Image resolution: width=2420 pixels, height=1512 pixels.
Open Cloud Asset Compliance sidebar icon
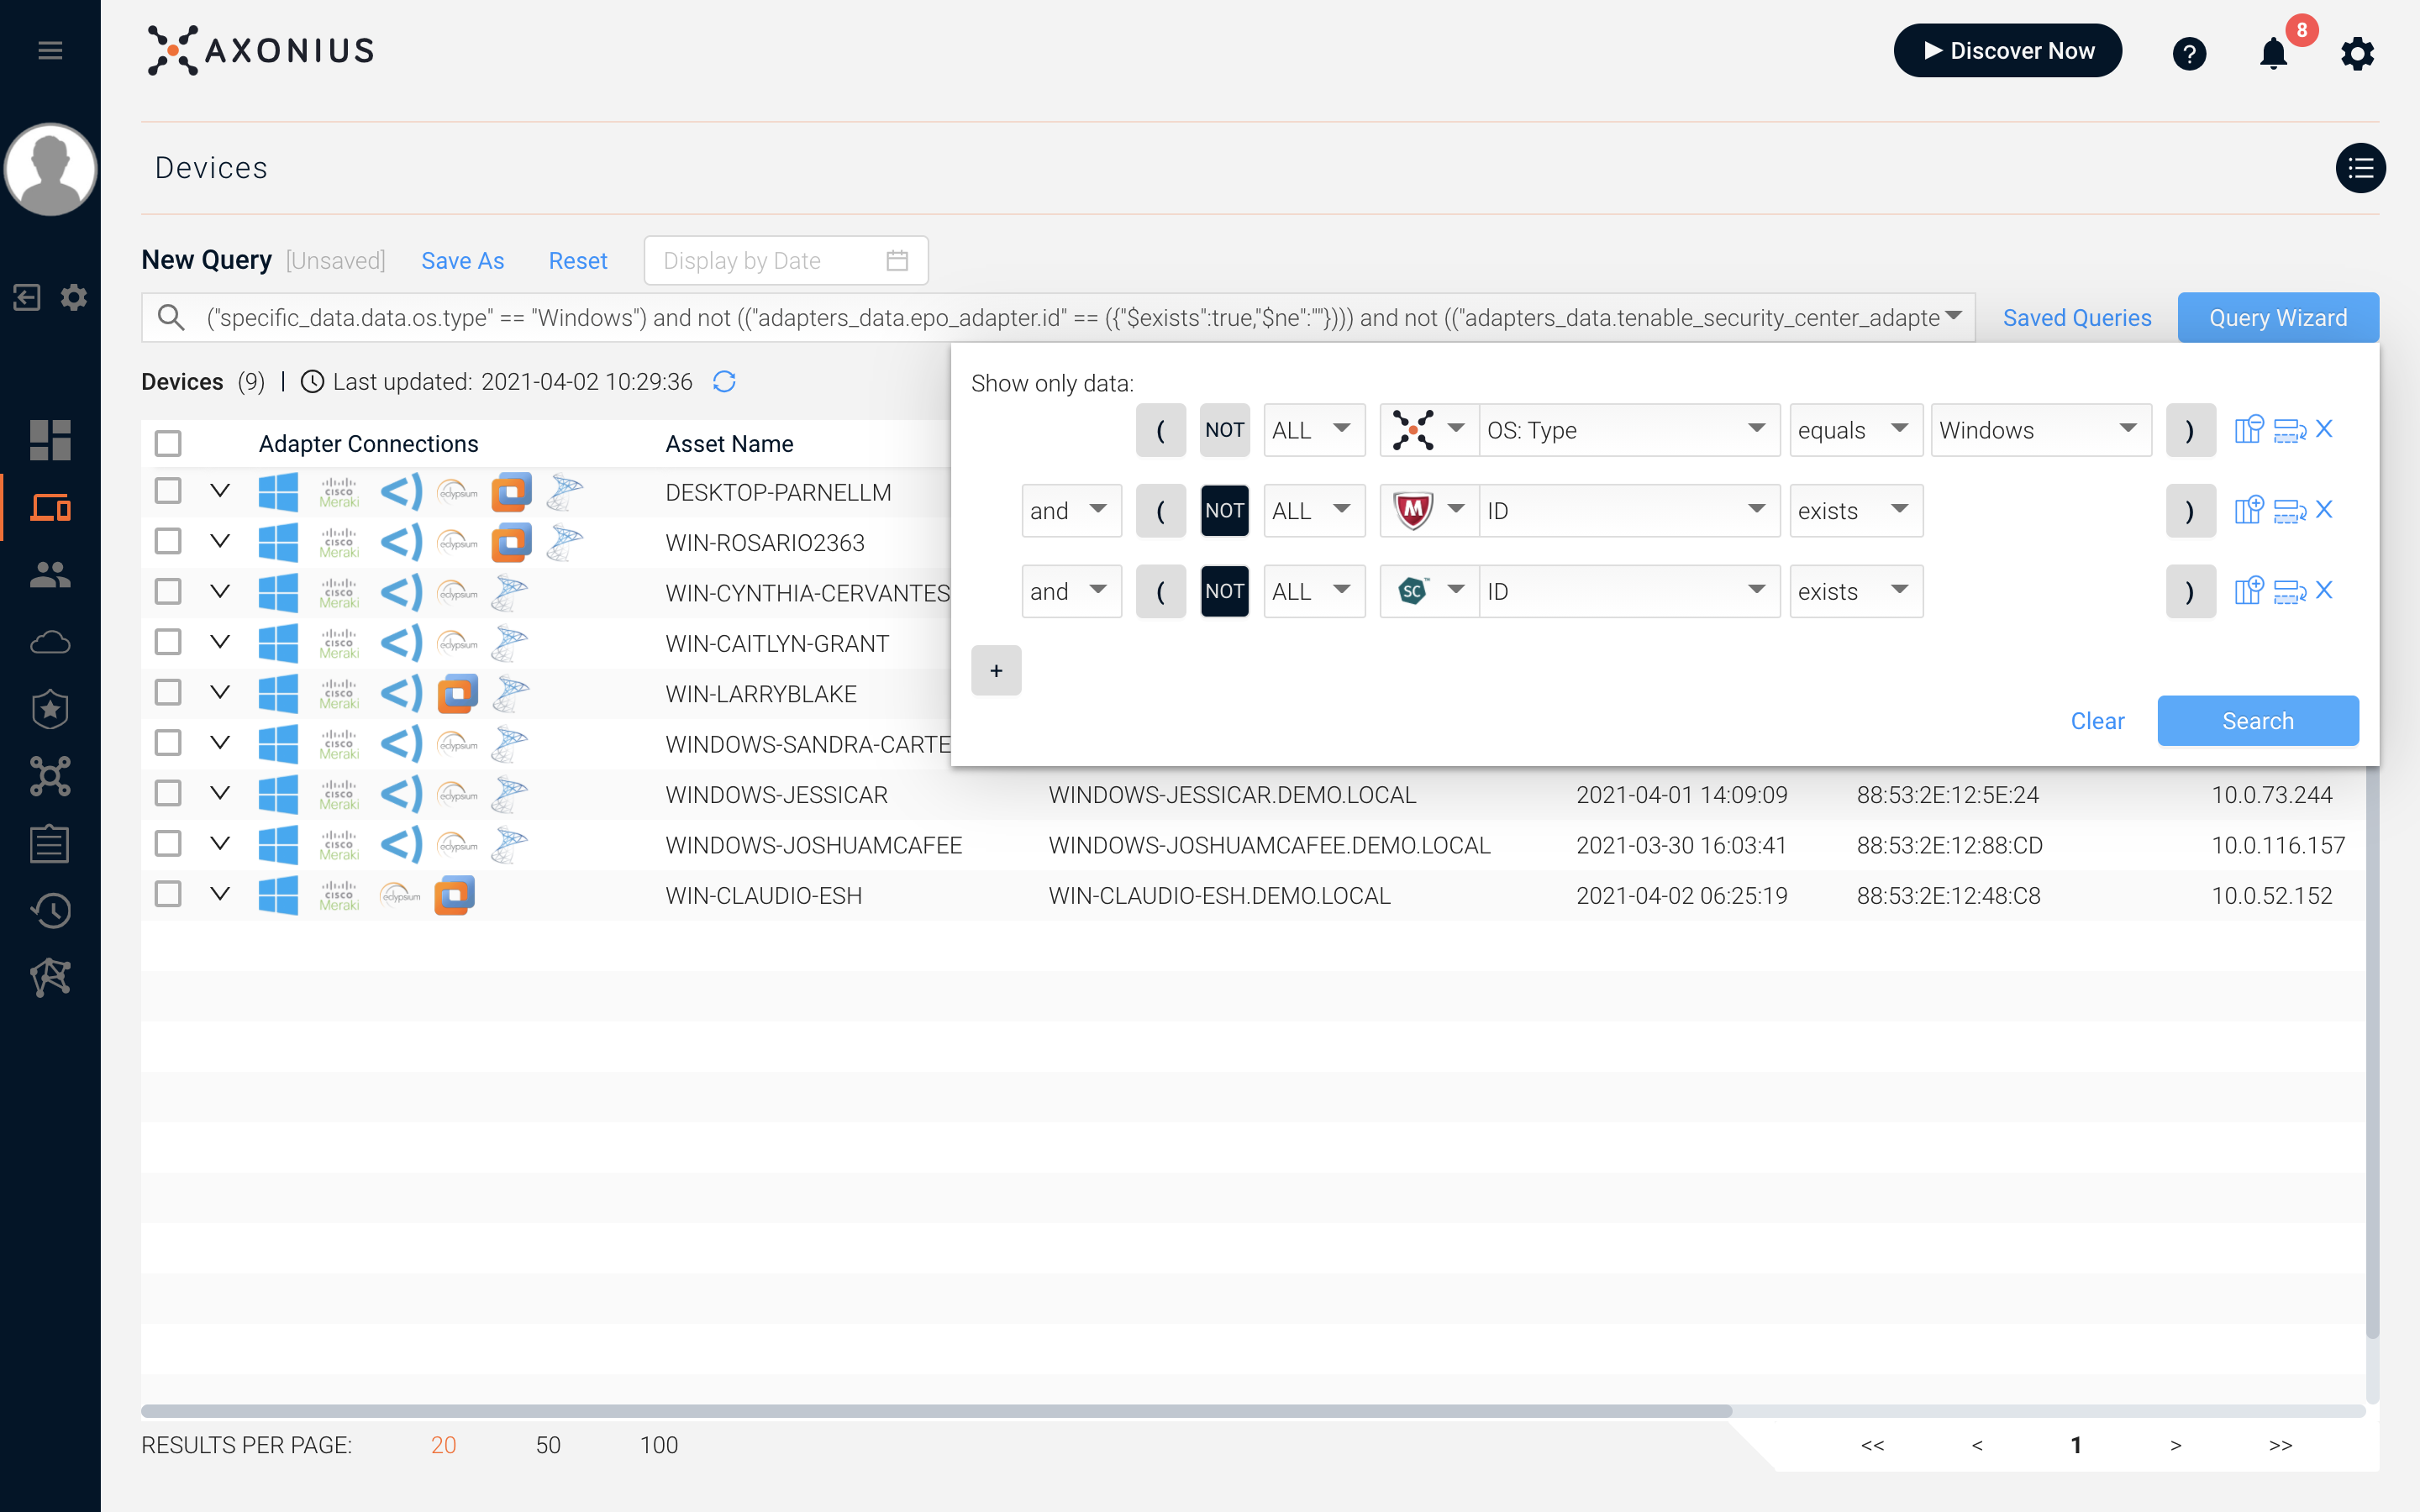pos(50,642)
